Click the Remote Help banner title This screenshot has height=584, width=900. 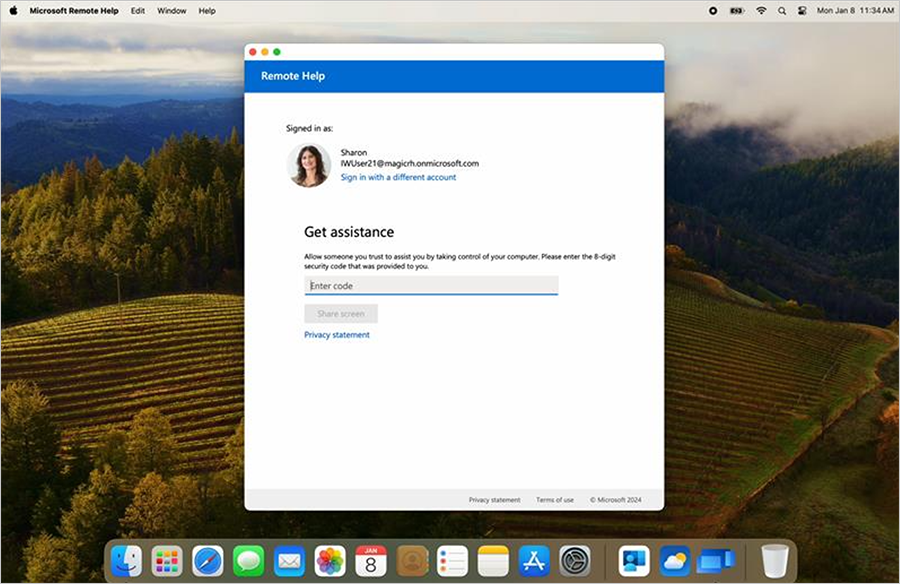coord(293,76)
